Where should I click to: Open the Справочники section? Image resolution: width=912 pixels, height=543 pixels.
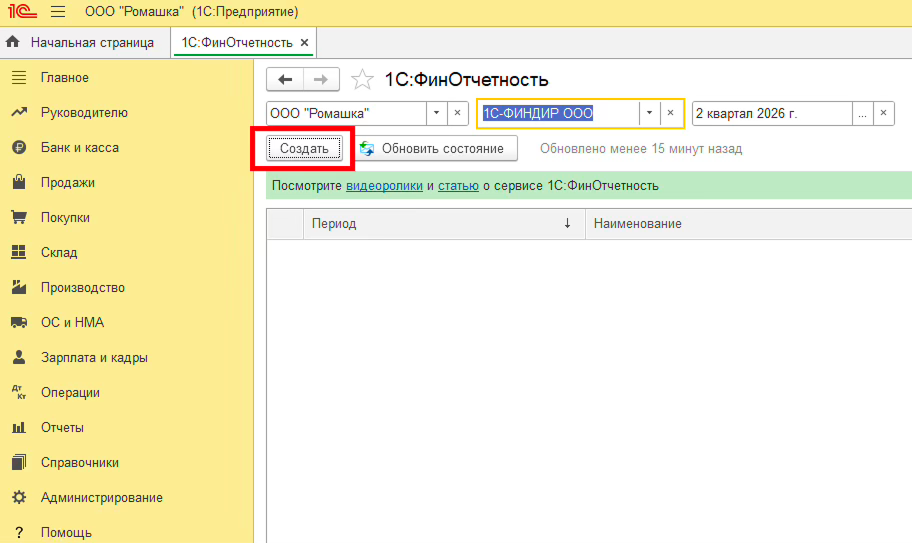(x=80, y=462)
